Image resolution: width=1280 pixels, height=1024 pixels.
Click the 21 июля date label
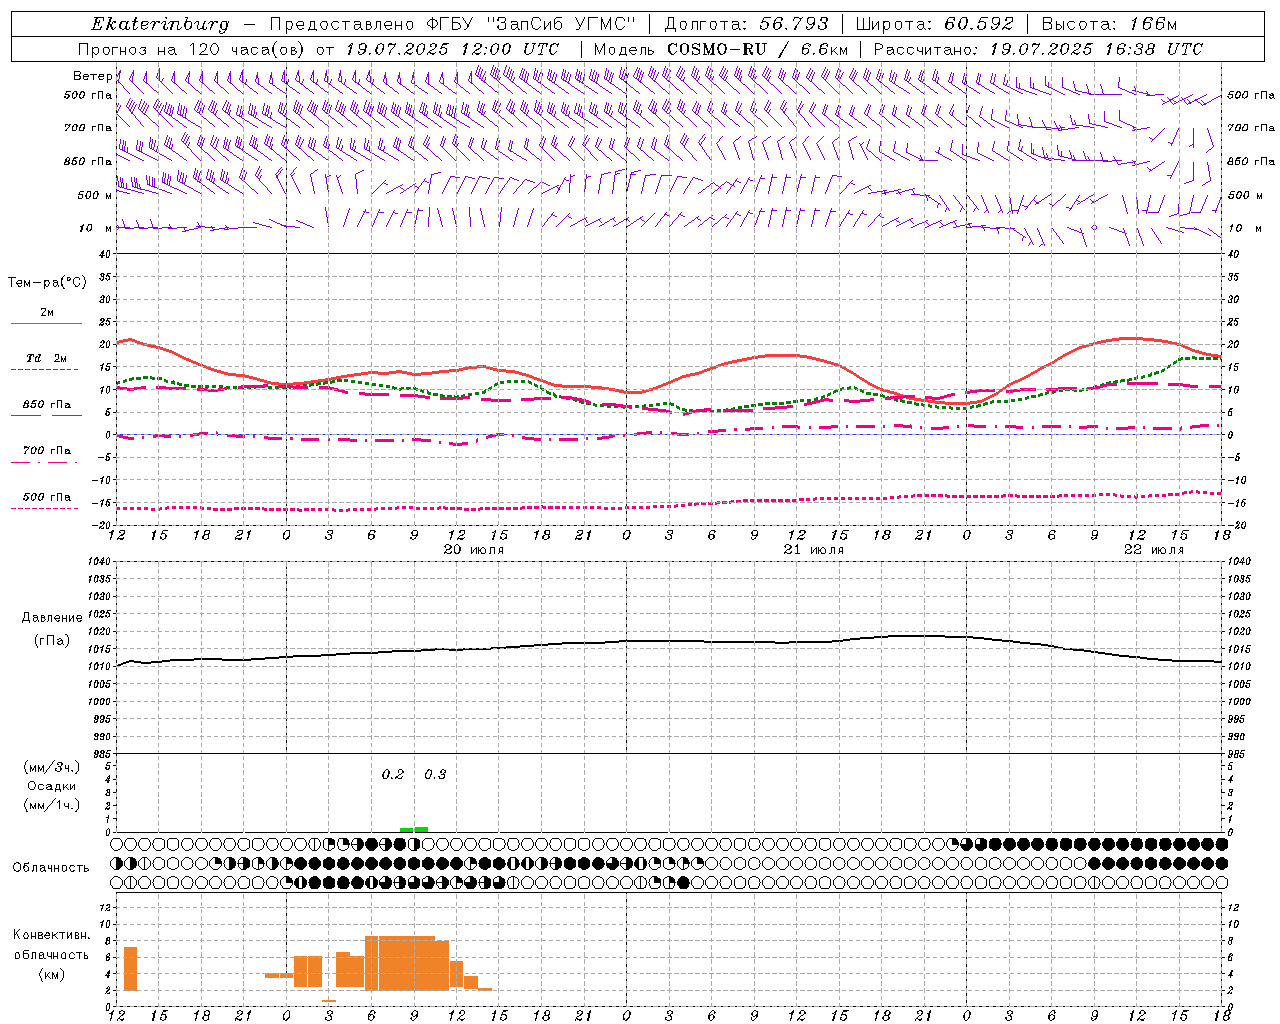(x=815, y=550)
